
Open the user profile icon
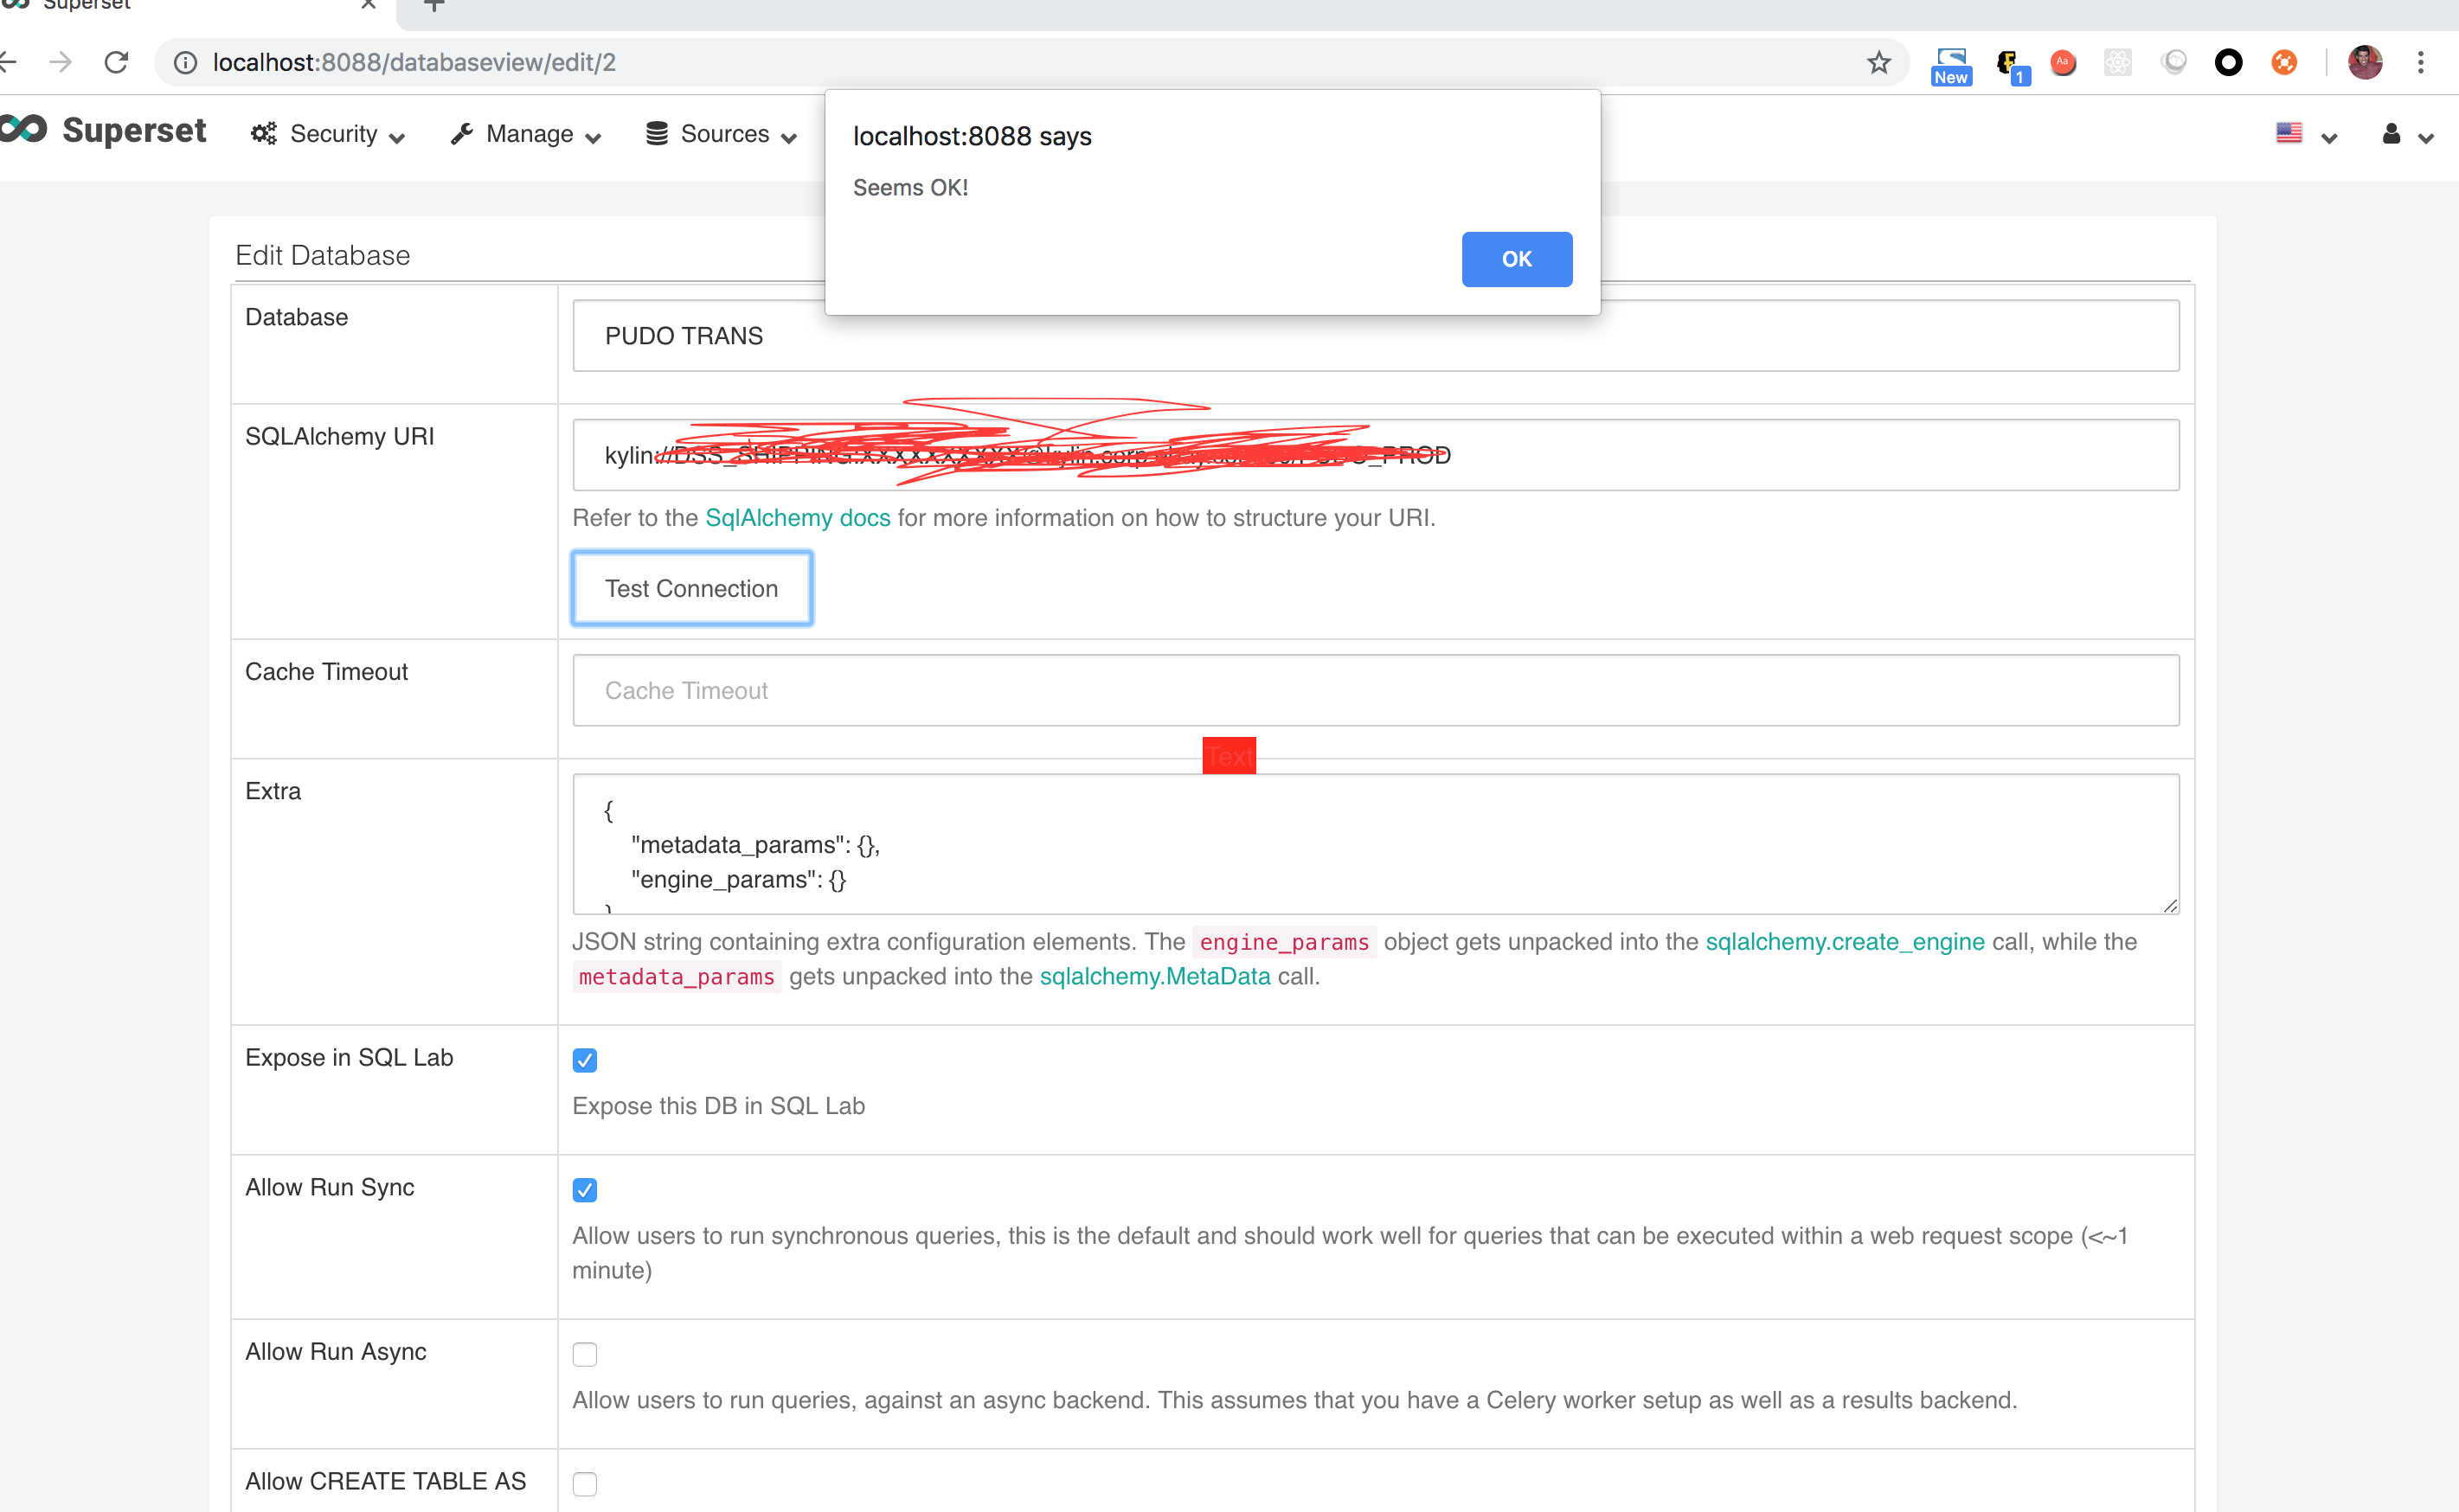(x=2390, y=135)
